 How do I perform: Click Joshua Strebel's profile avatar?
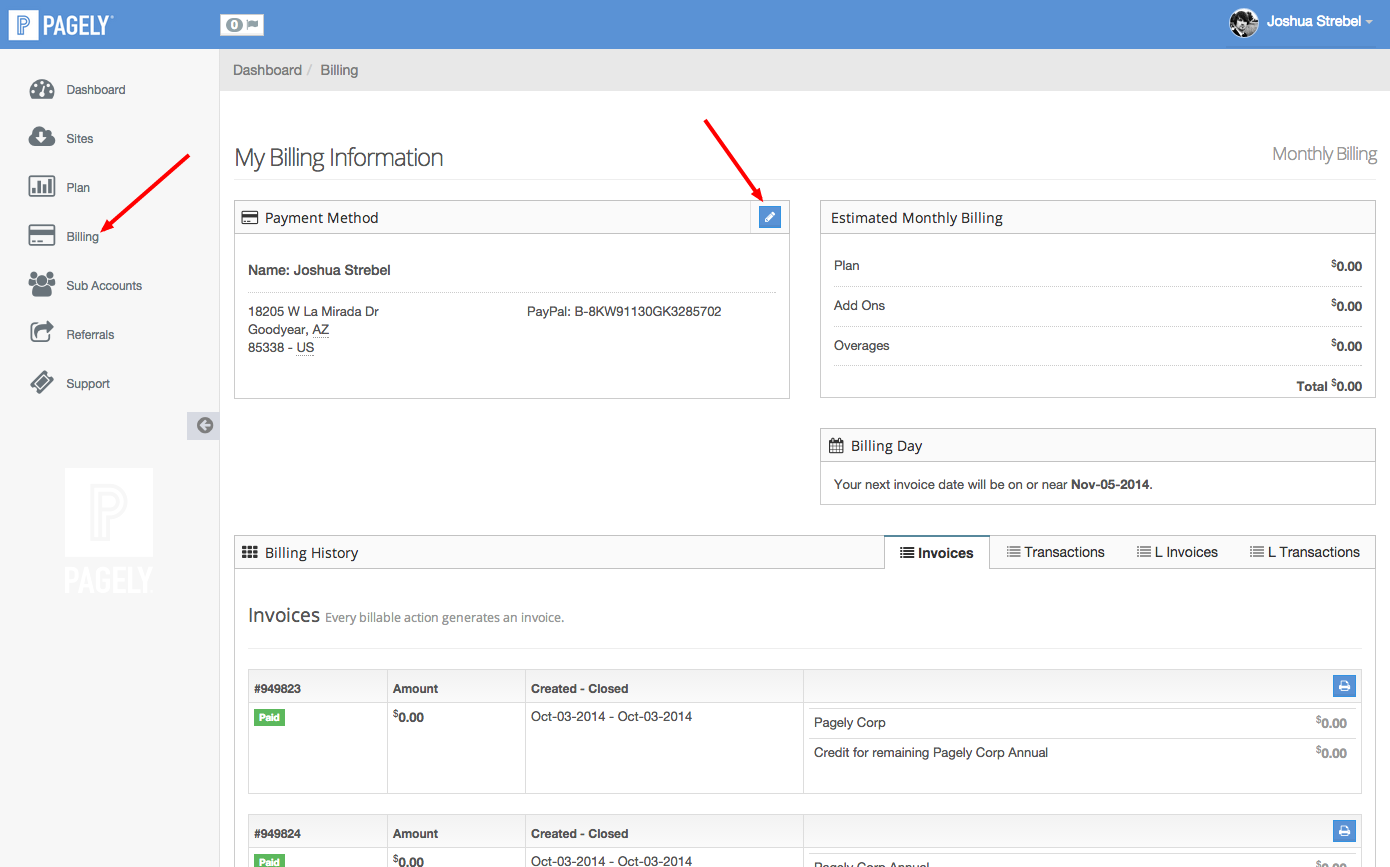tap(1244, 23)
